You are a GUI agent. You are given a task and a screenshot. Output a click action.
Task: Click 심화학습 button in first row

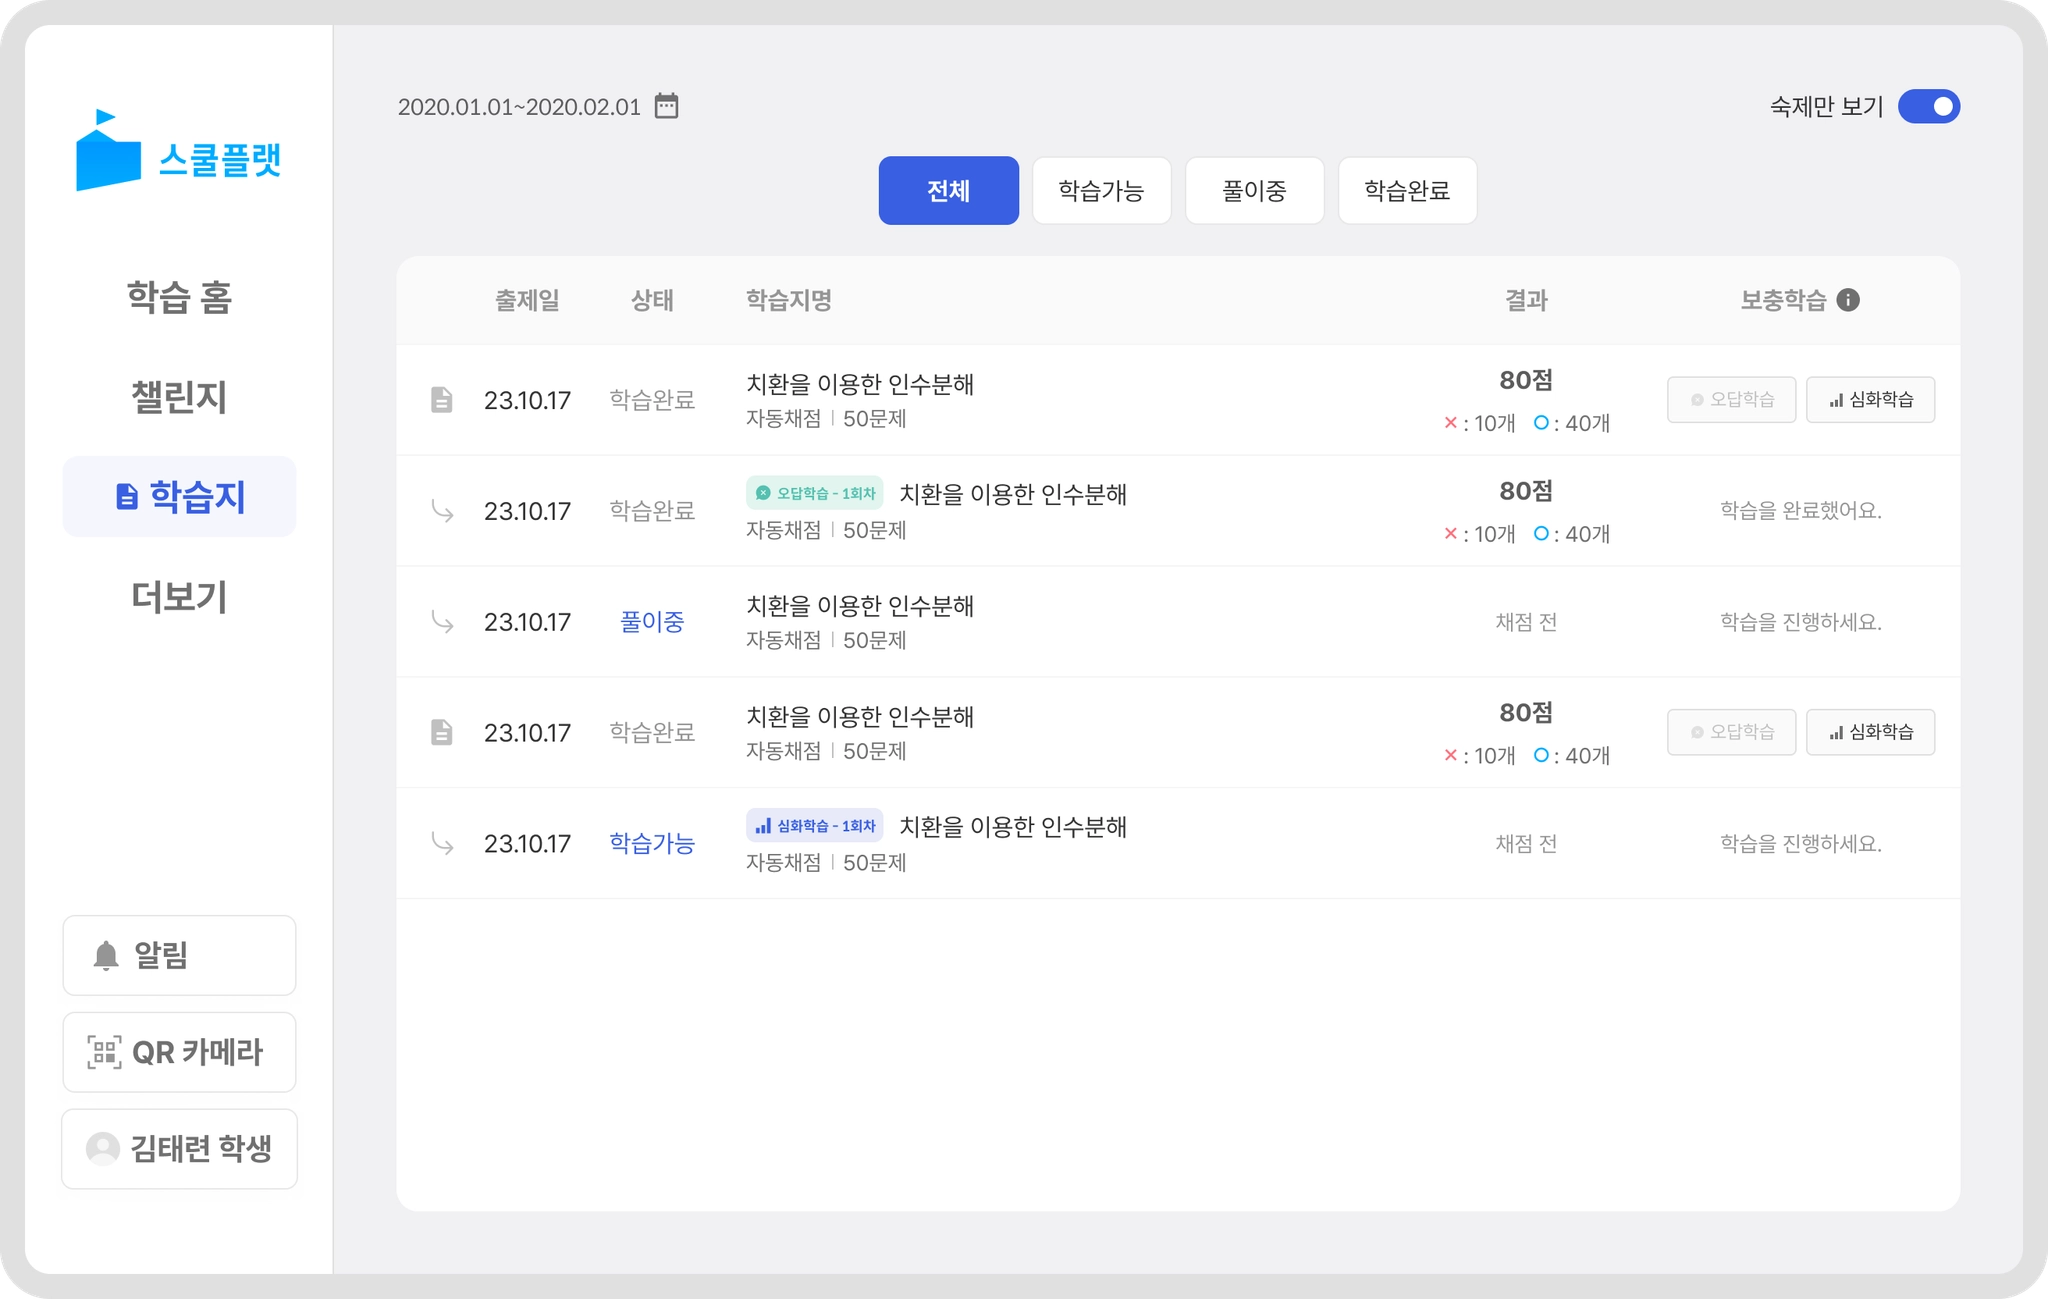click(1870, 400)
